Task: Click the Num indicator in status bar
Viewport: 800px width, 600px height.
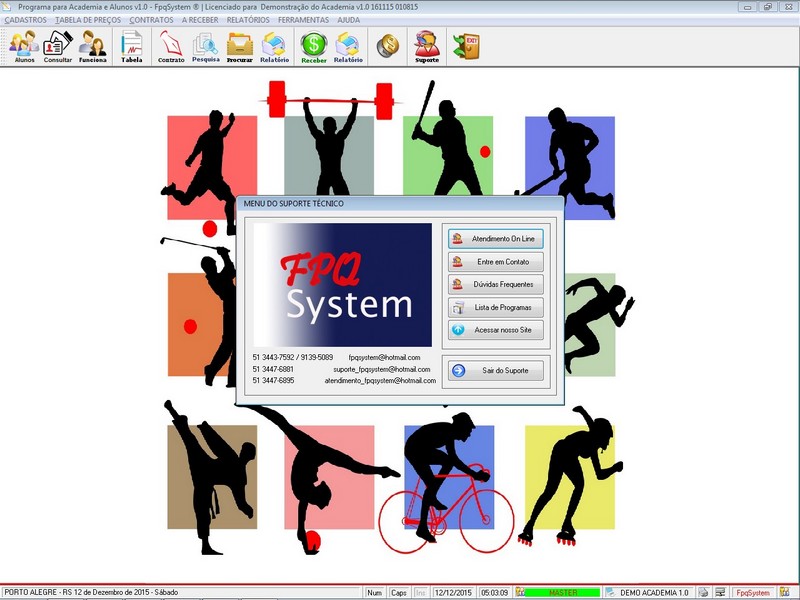Action: (x=374, y=593)
